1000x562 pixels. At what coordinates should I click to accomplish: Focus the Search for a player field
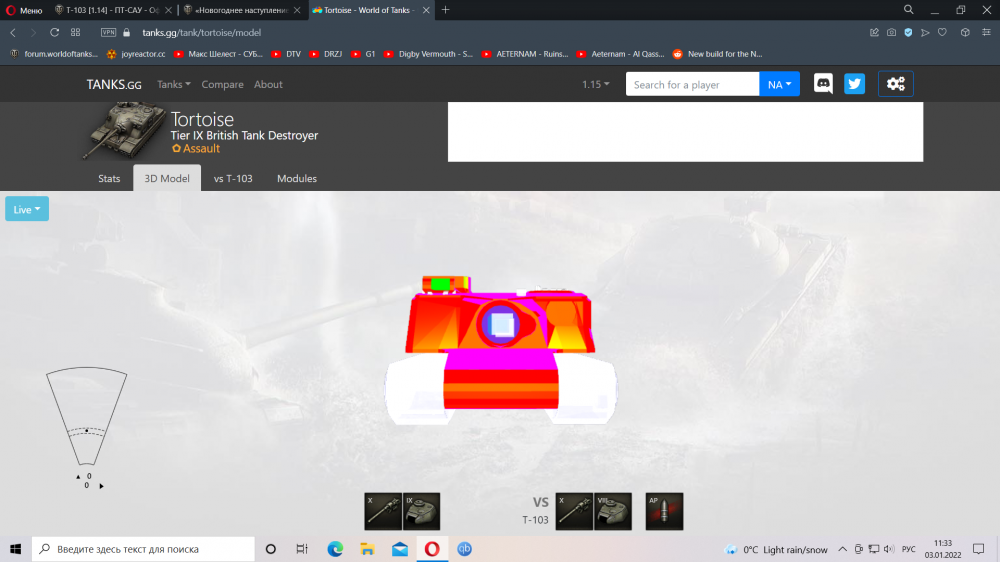pos(692,85)
